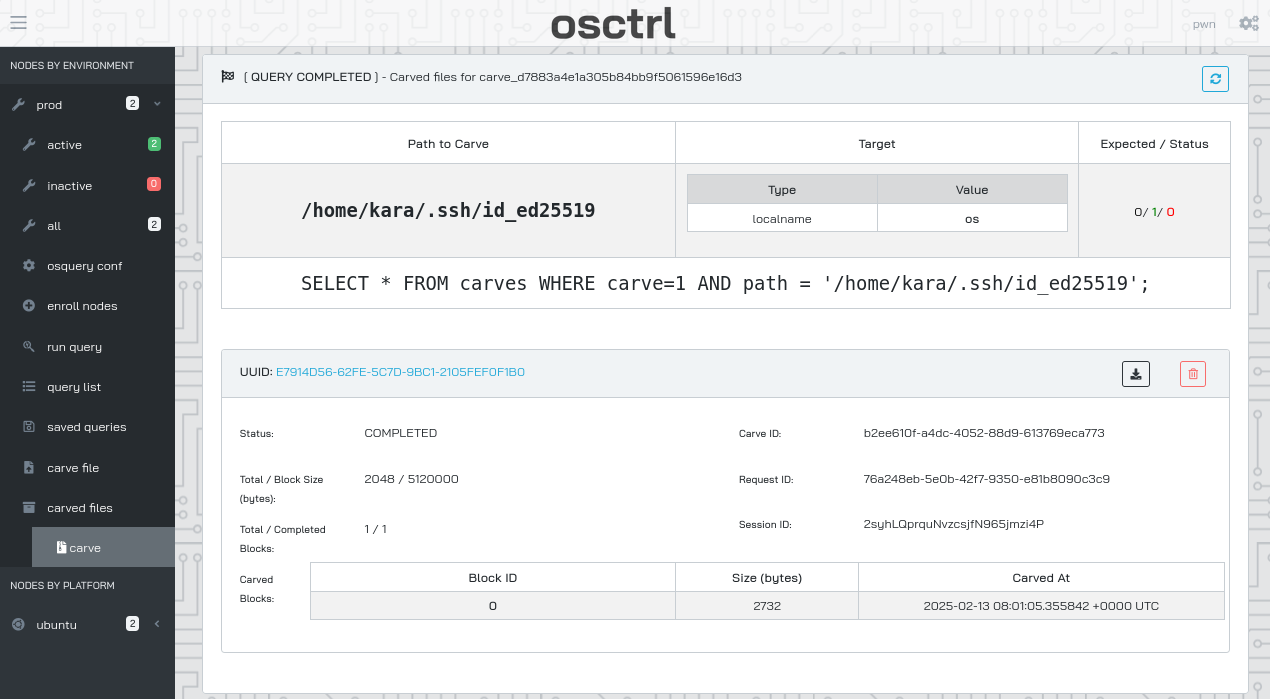This screenshot has width=1270, height=699.
Task: Click the prod environment wrench icon
Action: coord(18,105)
